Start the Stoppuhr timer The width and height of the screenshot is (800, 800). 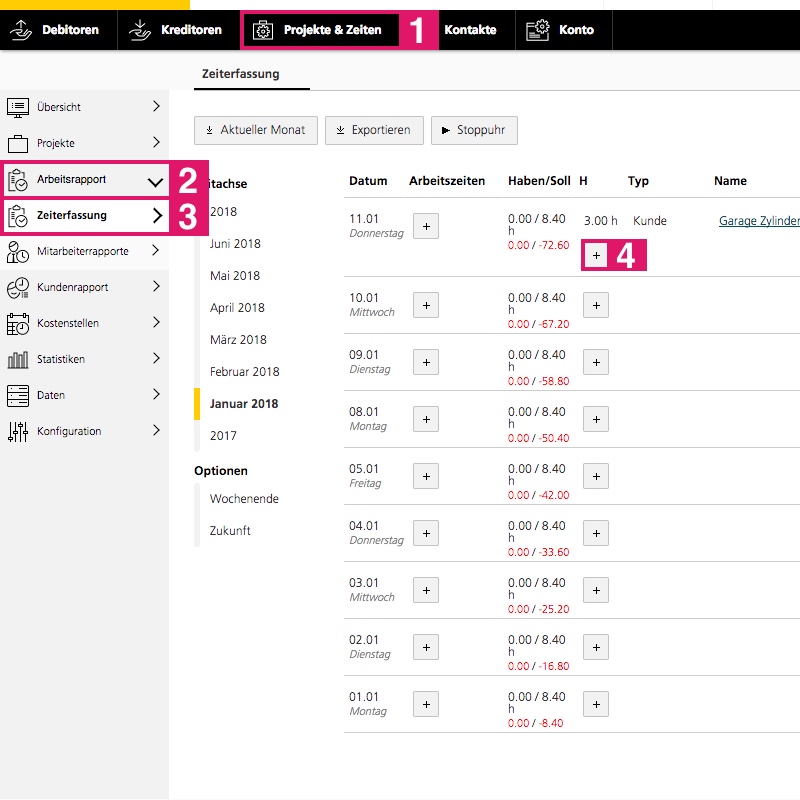(x=473, y=130)
